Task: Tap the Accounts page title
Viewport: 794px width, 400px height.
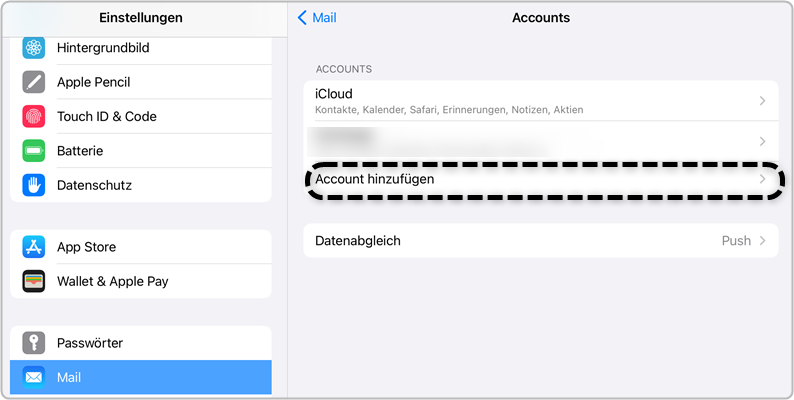Action: 541,18
